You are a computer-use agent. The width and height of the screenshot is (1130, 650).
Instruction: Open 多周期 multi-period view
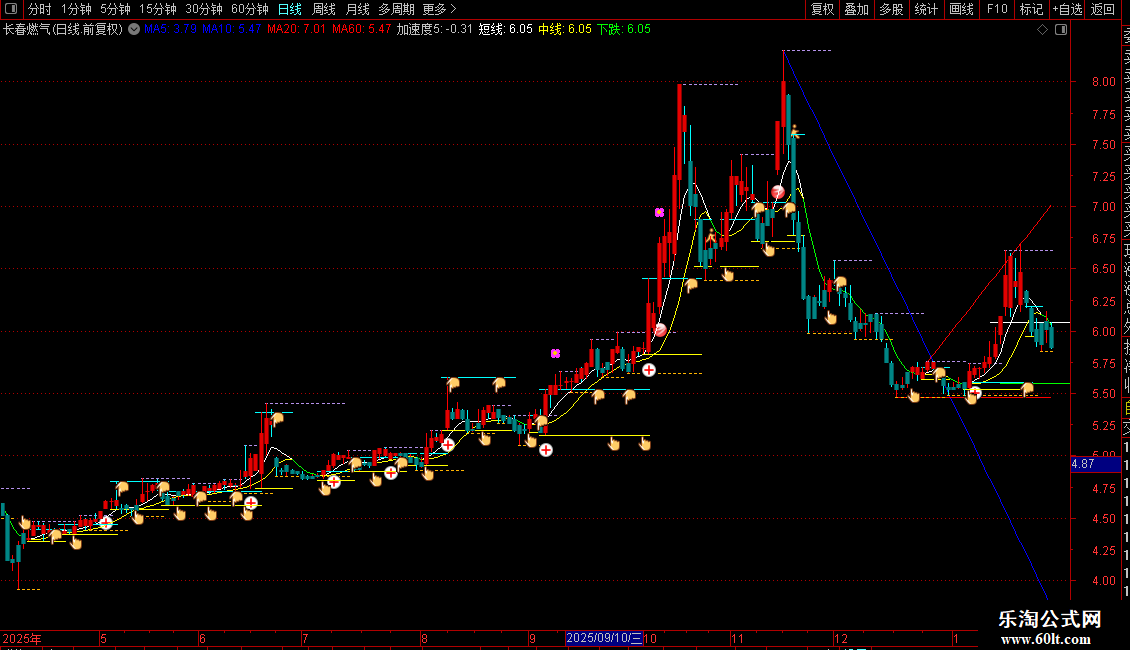[396, 9]
